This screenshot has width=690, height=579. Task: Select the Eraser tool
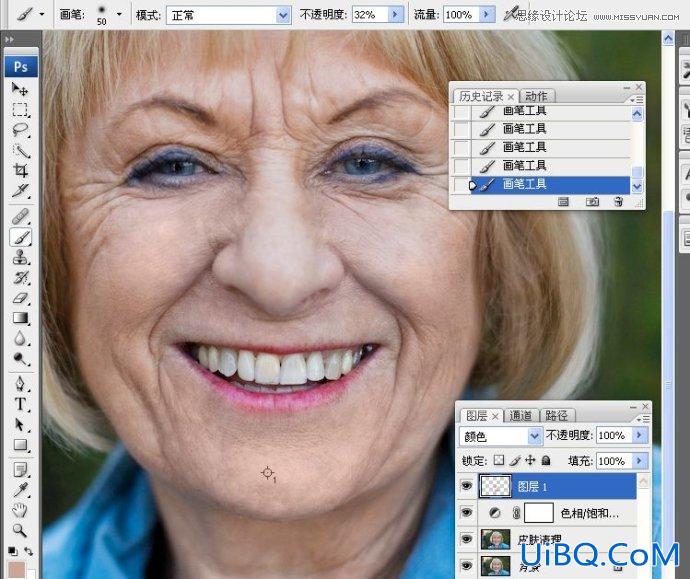[20, 298]
